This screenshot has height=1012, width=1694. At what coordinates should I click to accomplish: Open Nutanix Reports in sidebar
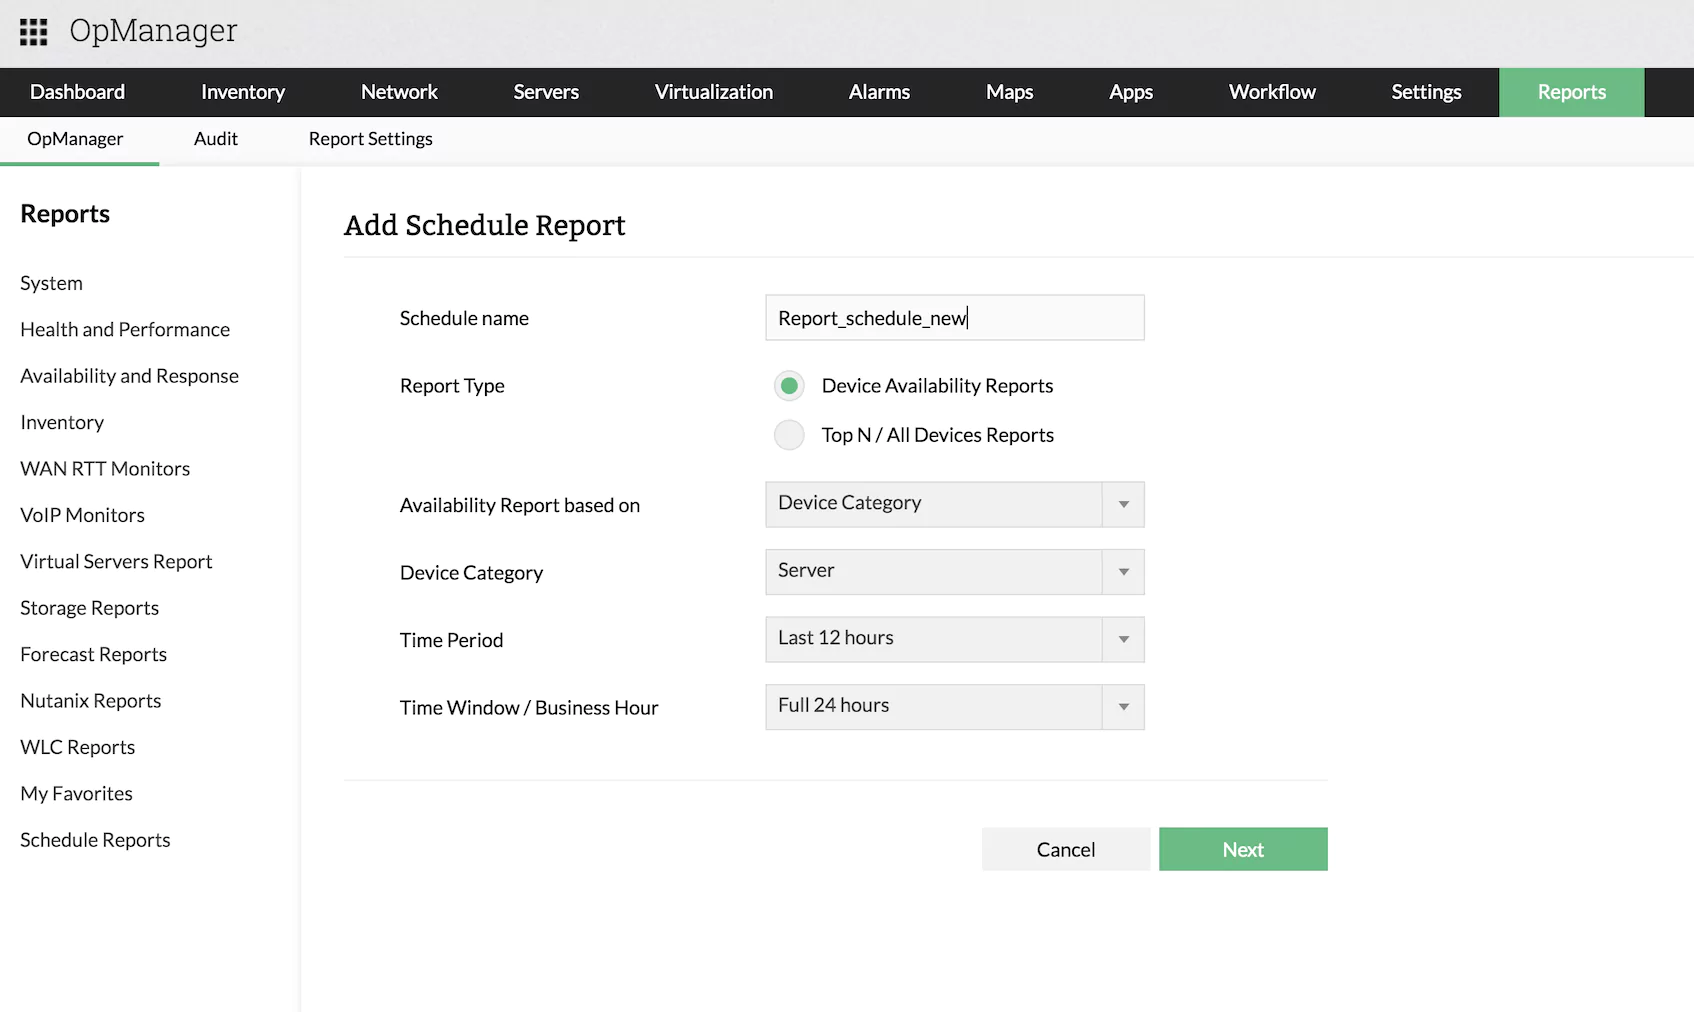point(90,701)
